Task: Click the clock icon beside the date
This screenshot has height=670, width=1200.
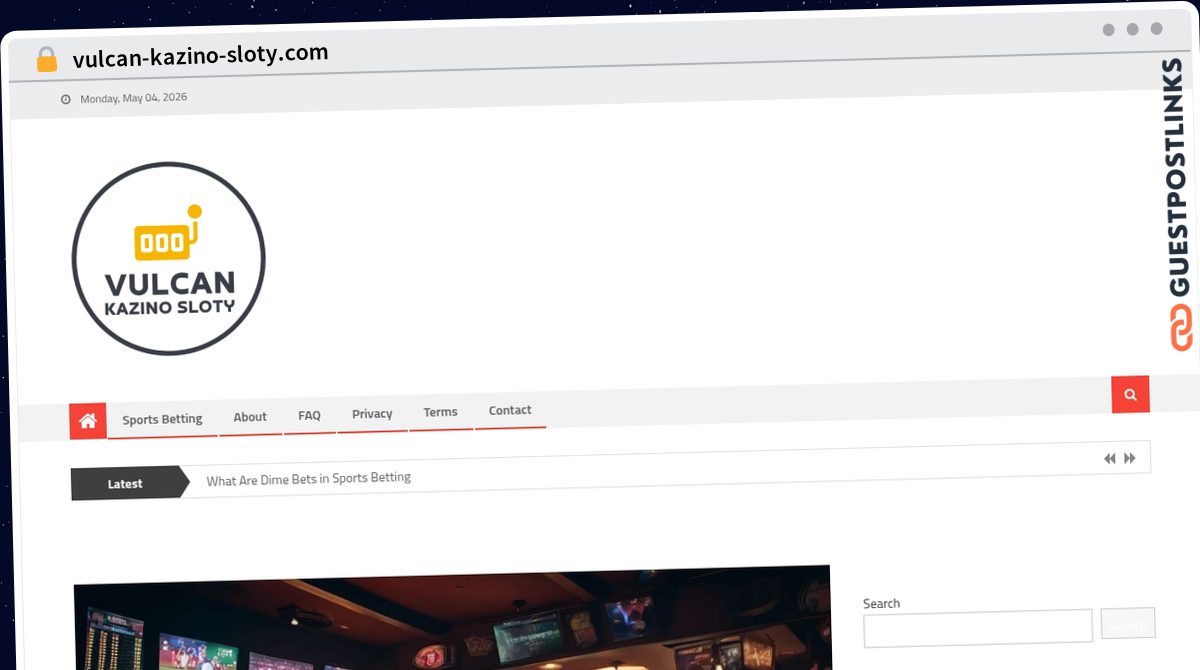Action: [66, 99]
